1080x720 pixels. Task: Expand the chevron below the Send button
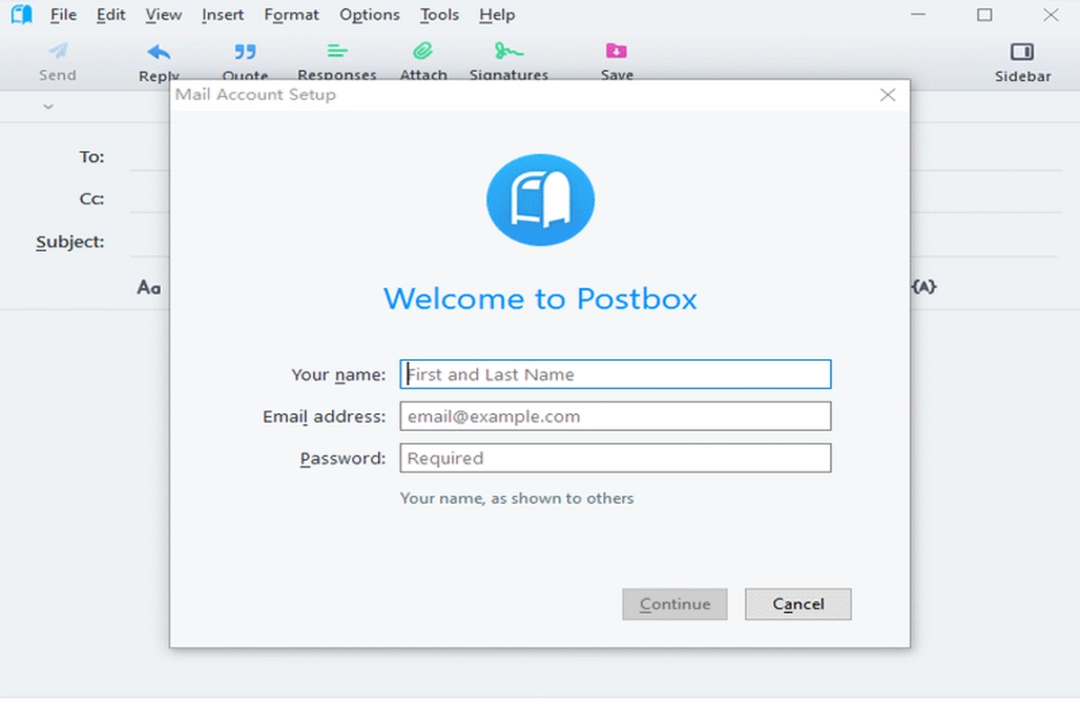click(x=48, y=105)
